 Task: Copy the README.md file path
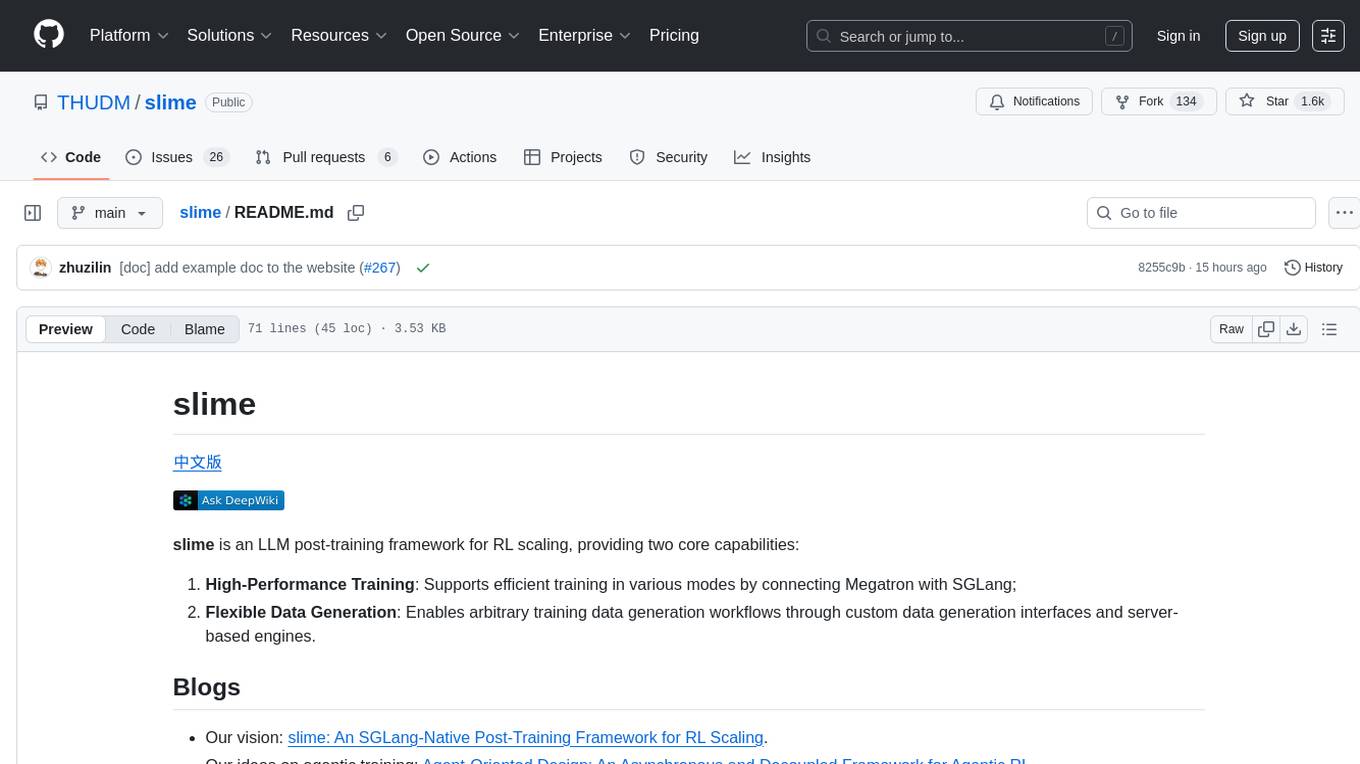tap(355, 213)
